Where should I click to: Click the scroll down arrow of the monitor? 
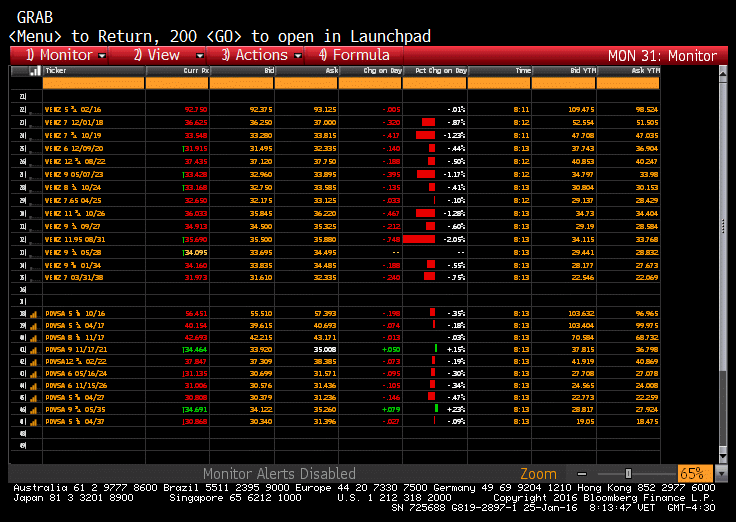point(723,456)
